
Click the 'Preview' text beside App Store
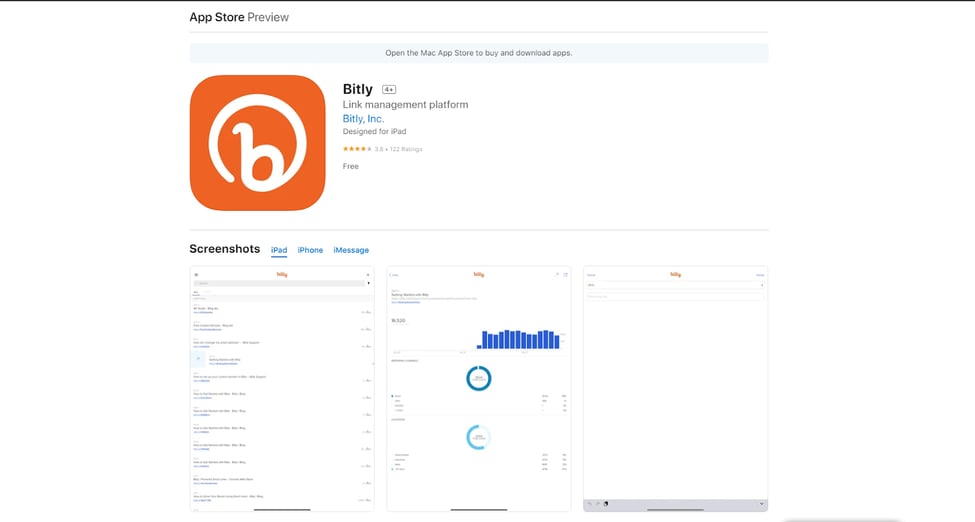tap(268, 17)
